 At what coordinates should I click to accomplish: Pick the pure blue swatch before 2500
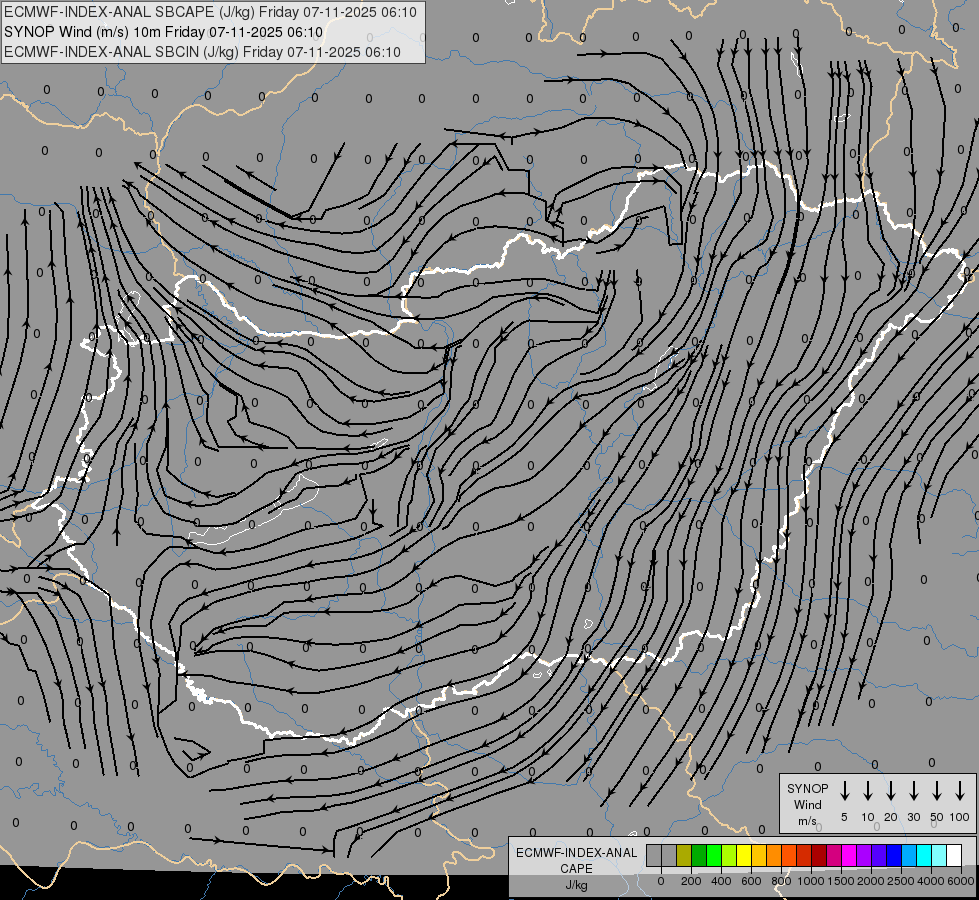[893, 855]
